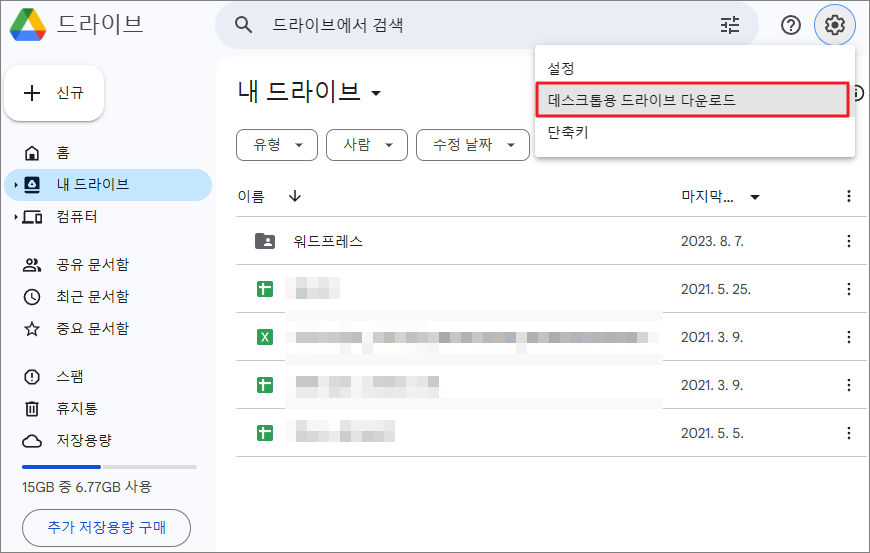Expand the 내 드라이브 tree arrow
This screenshot has height=553, width=870.
pos(15,185)
